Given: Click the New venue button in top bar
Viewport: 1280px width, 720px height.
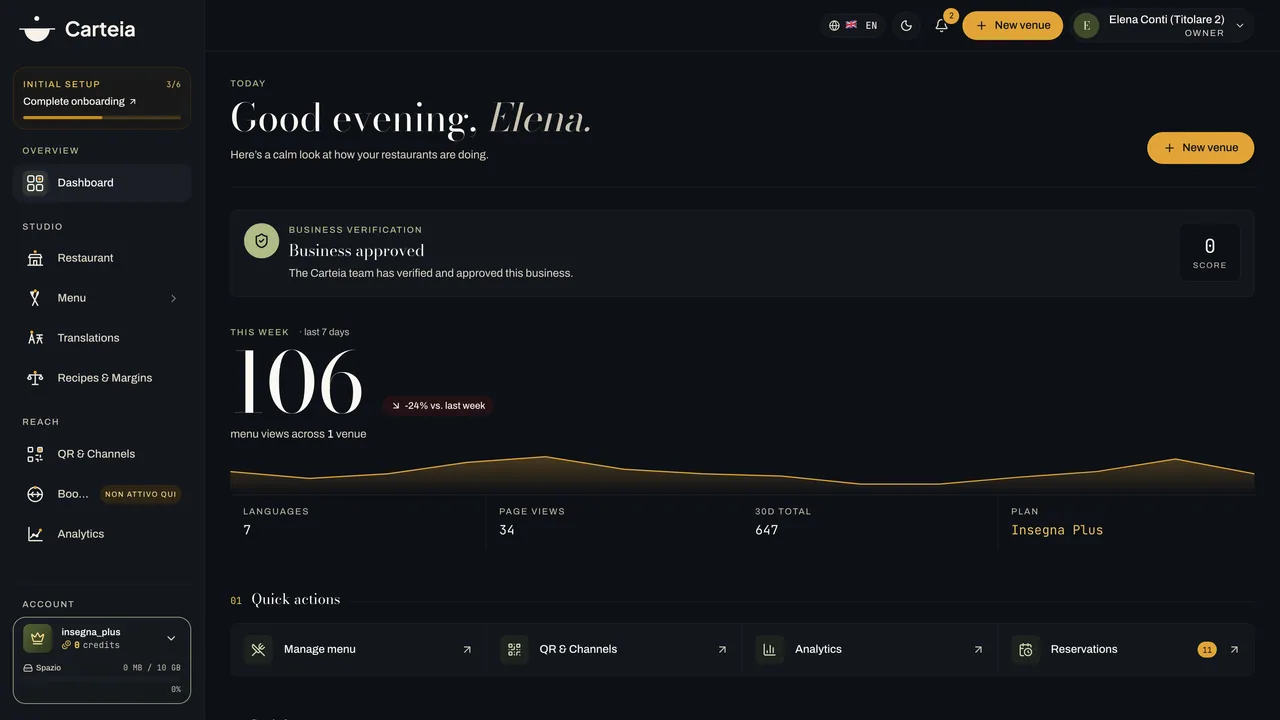Looking at the screenshot, I should coord(1012,25).
